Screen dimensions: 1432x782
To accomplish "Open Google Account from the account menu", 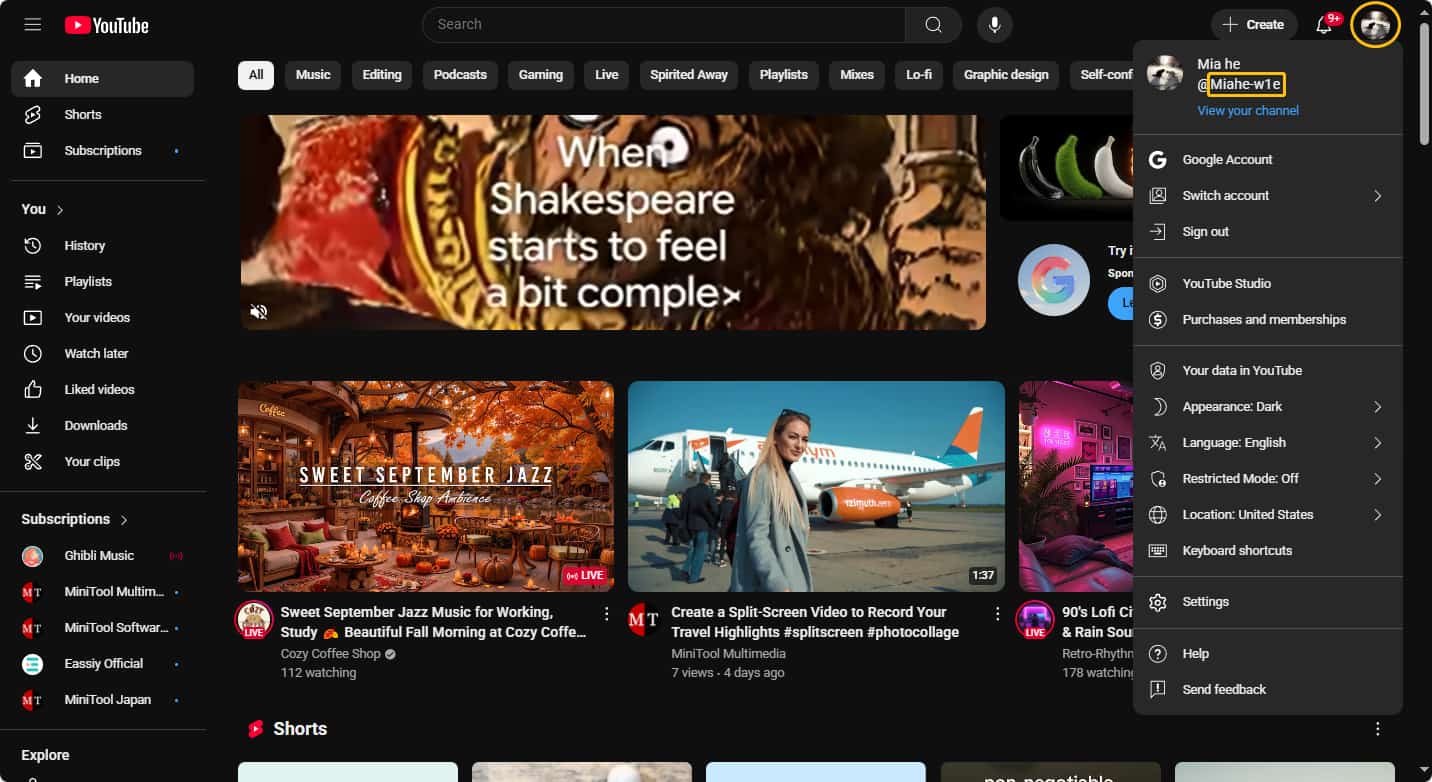I will 1268,159.
